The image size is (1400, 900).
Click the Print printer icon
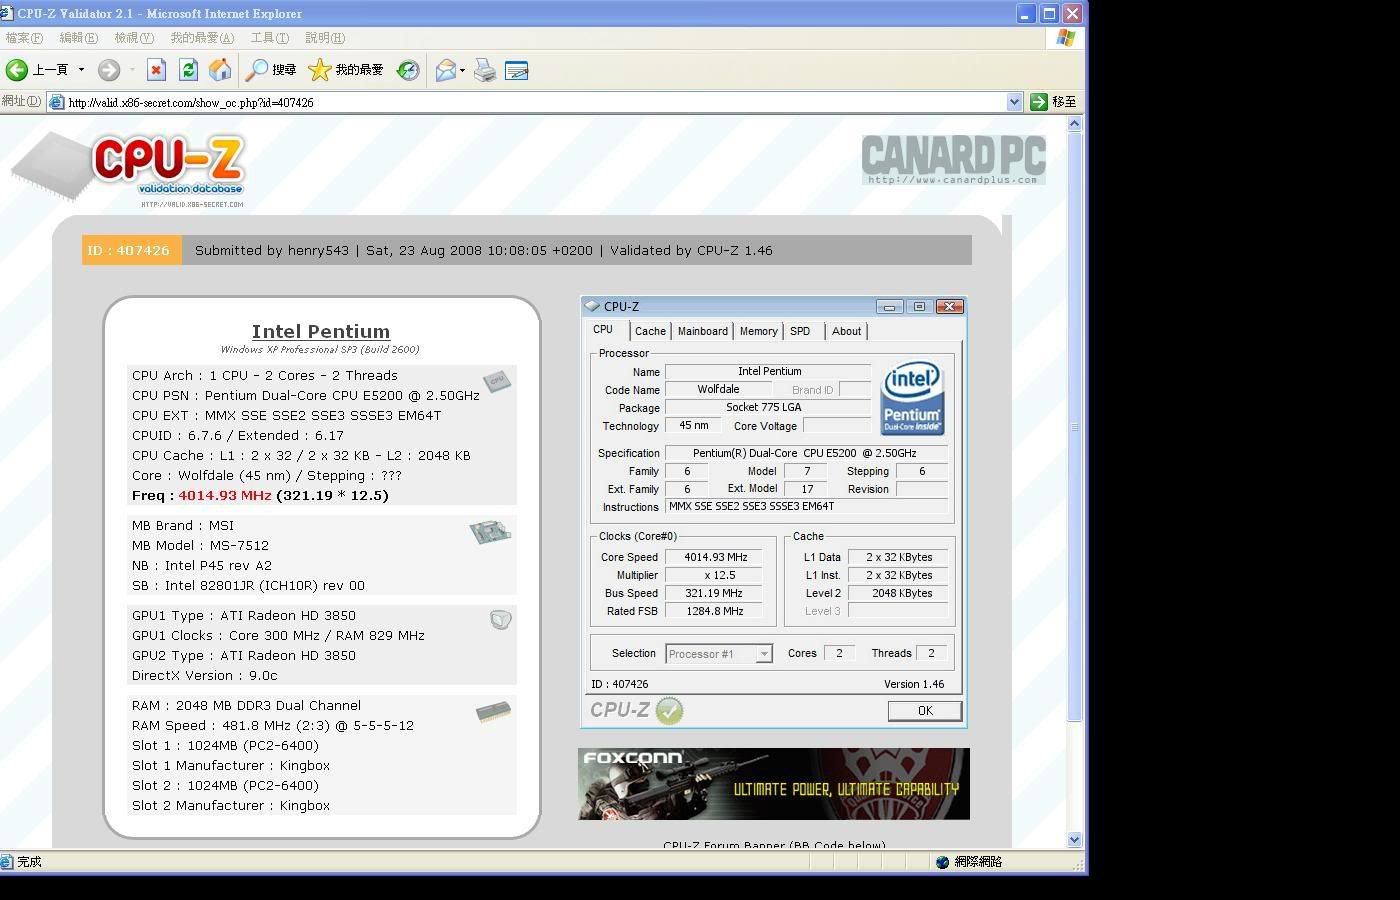click(485, 70)
